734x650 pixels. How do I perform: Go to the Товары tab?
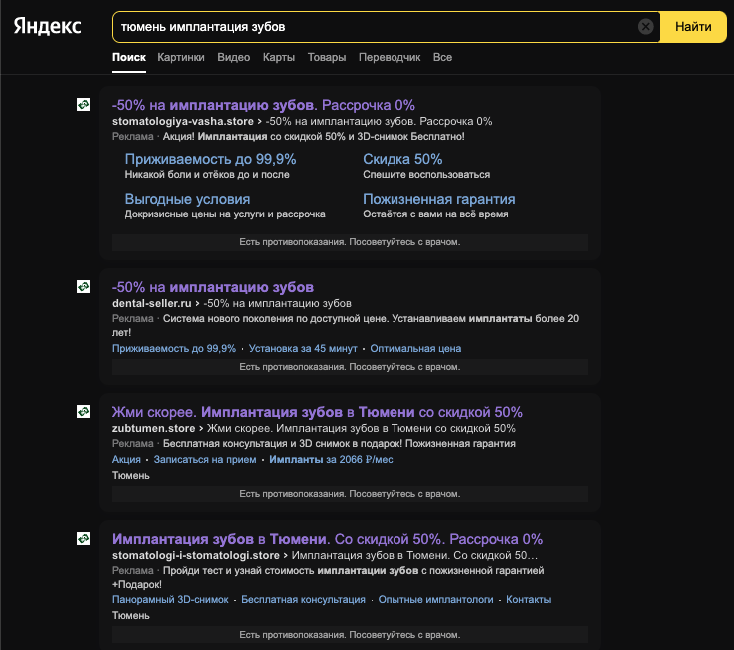click(327, 58)
